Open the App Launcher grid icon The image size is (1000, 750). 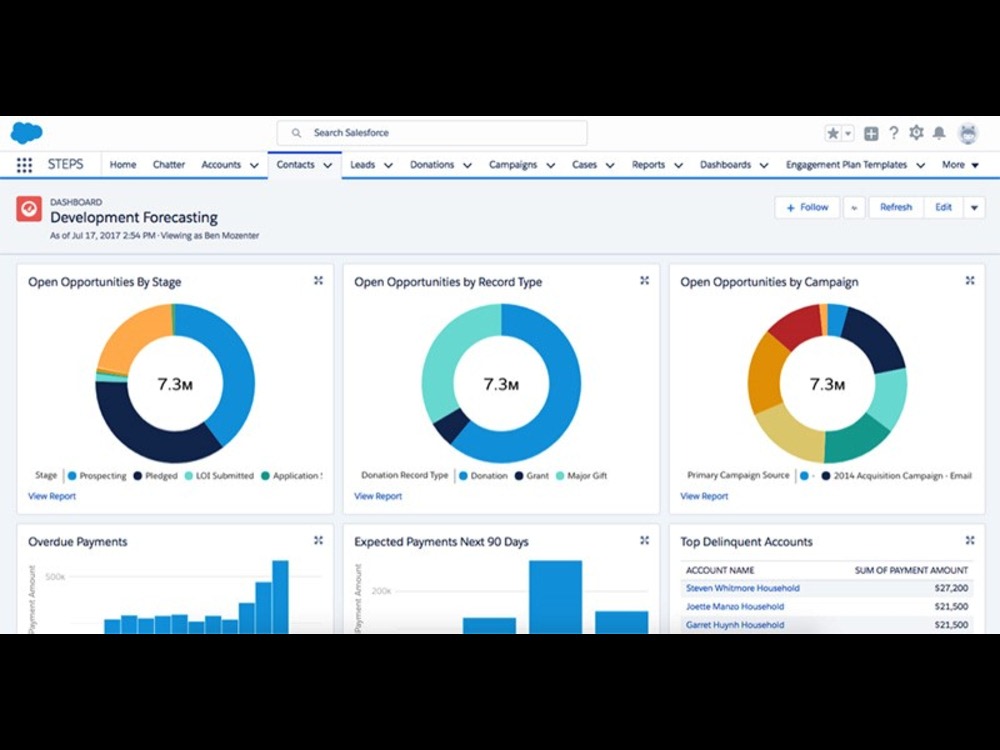[24, 165]
